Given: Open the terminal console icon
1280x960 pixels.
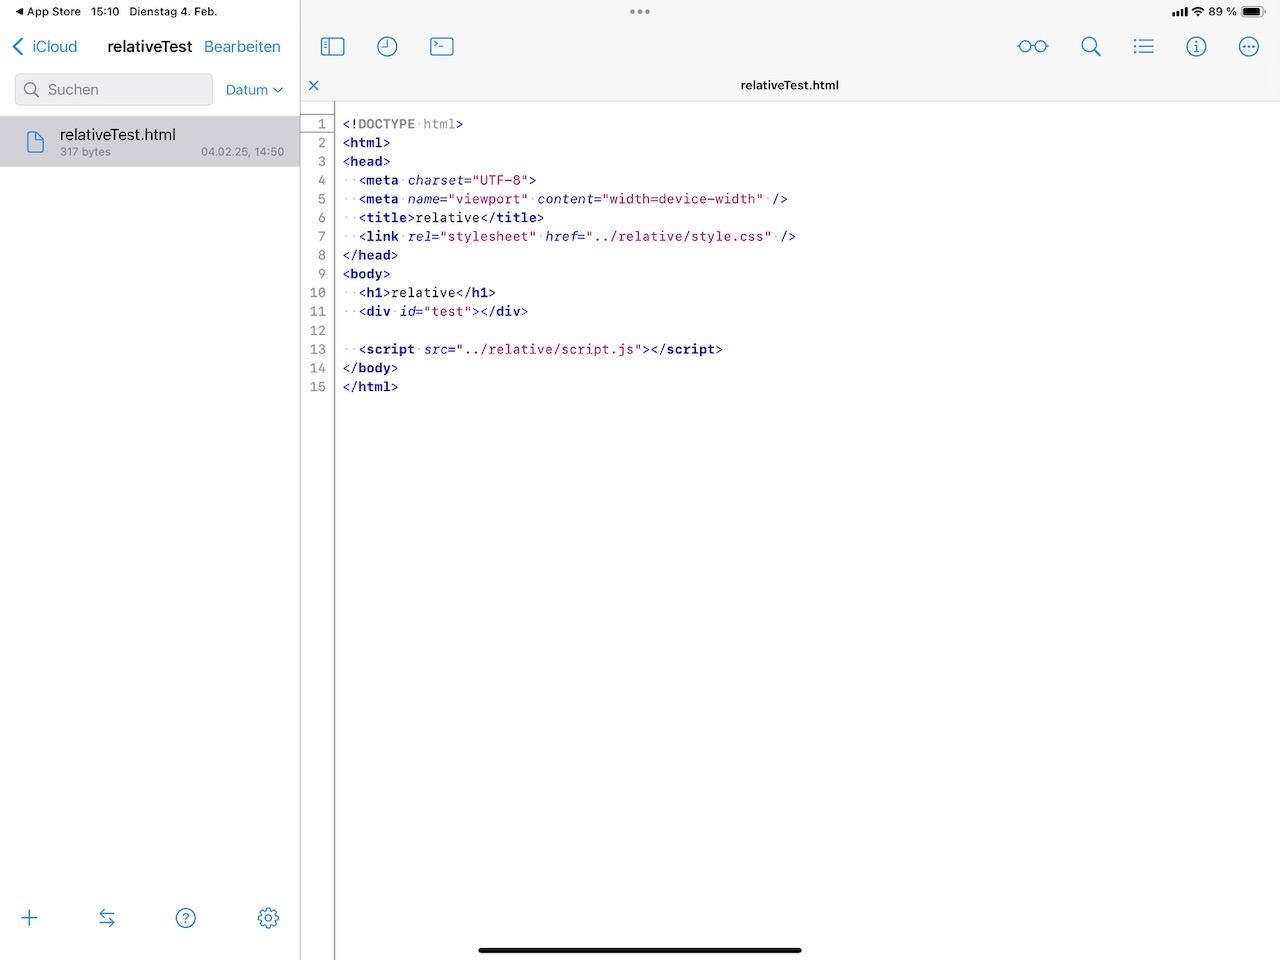Looking at the screenshot, I should point(441,46).
